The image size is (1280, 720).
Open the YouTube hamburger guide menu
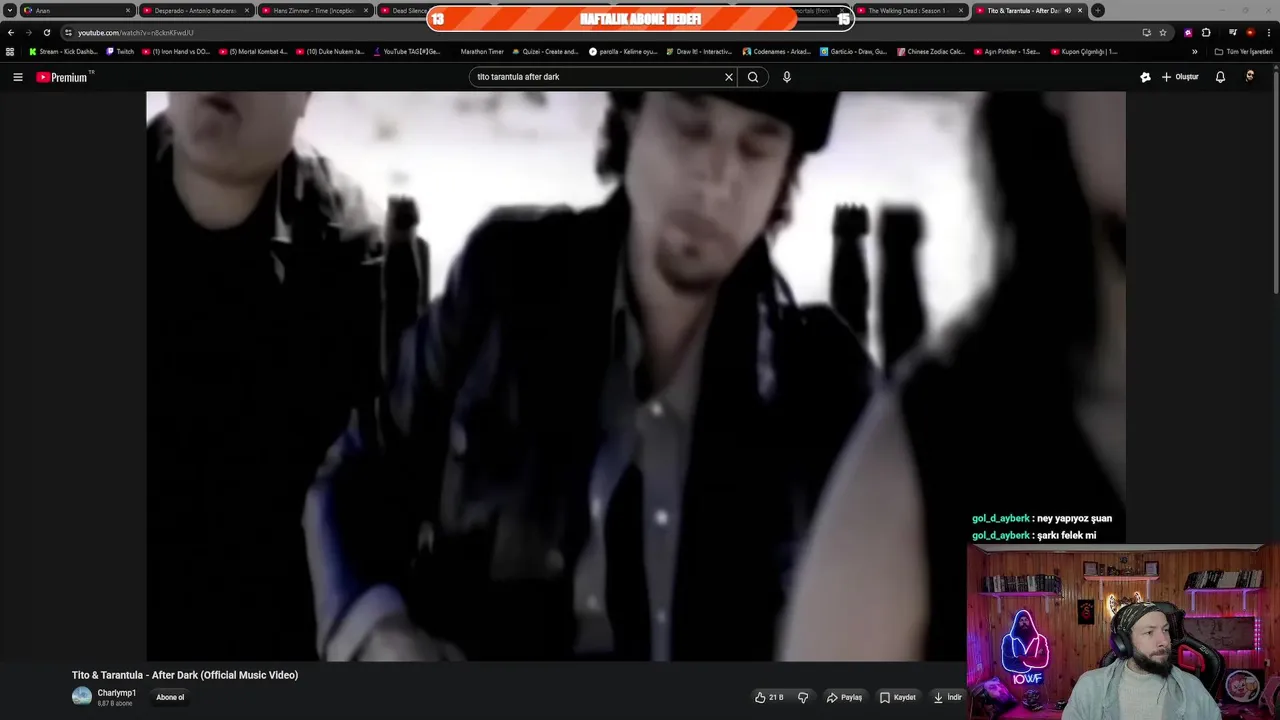pos(17,77)
